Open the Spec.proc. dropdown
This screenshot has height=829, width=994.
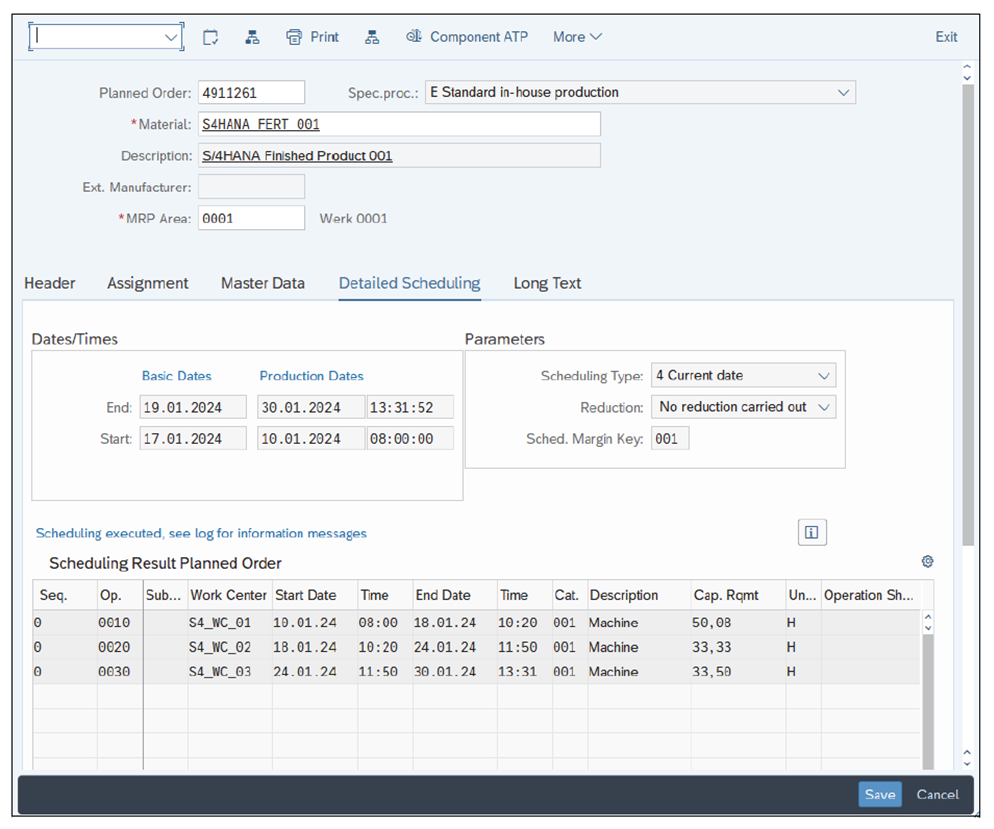pyautogui.click(x=845, y=91)
